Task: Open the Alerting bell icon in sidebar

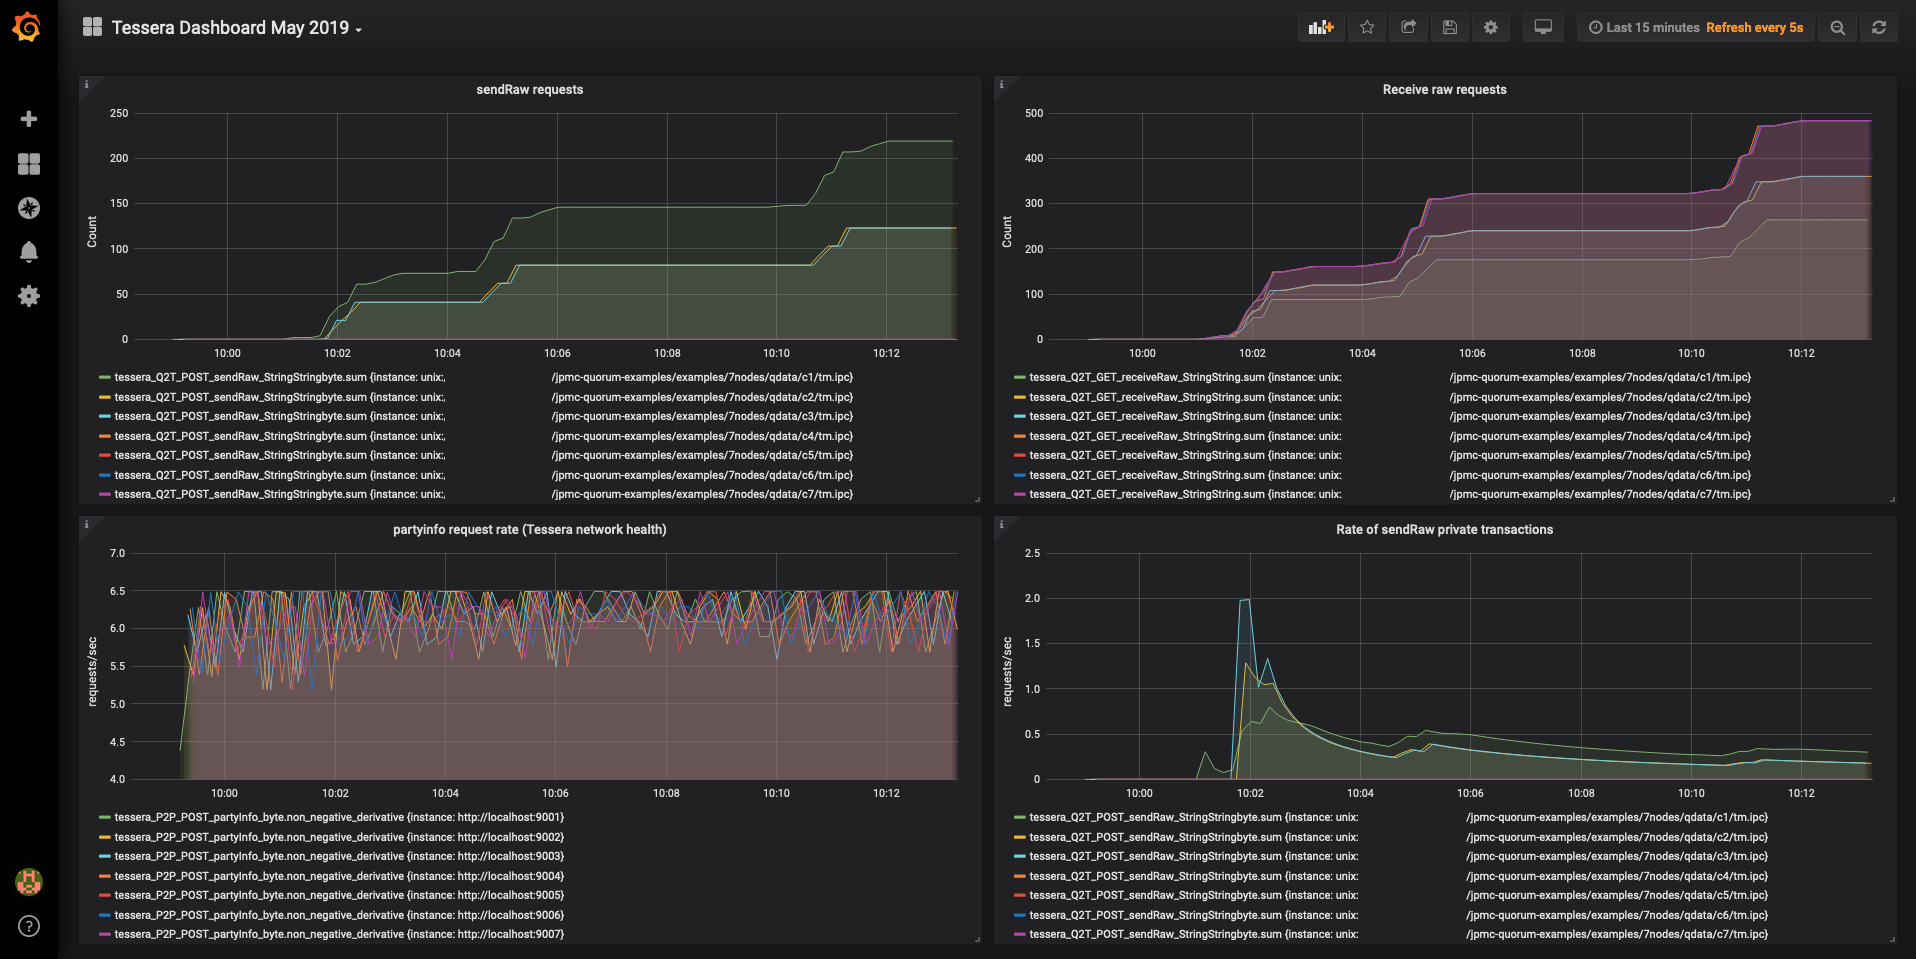Action: (29, 252)
